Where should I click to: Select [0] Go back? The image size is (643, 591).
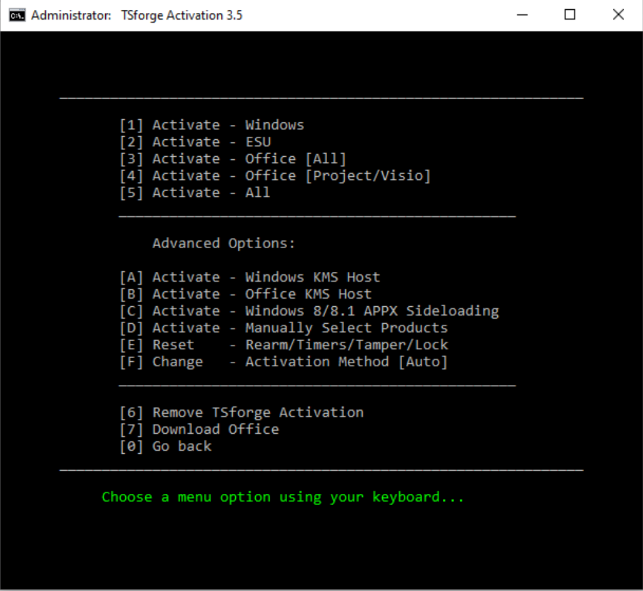point(166,446)
